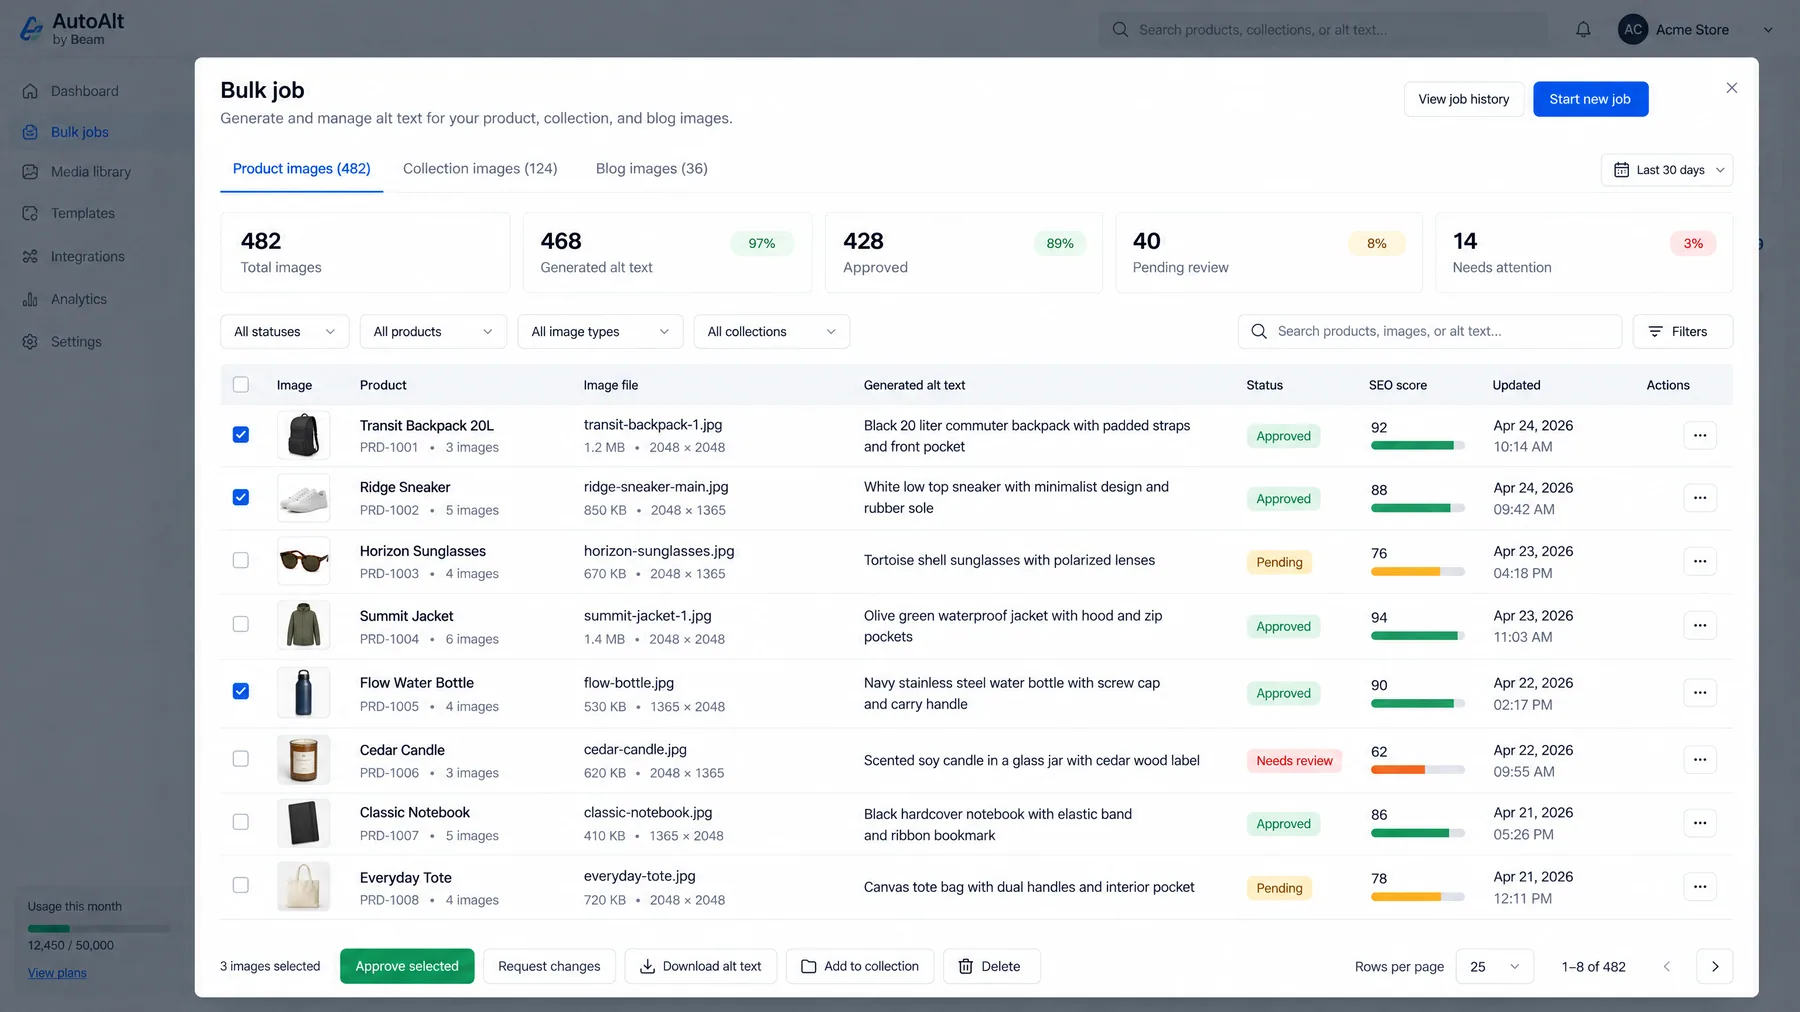Open actions menu for Everyday Tote

(1700, 887)
